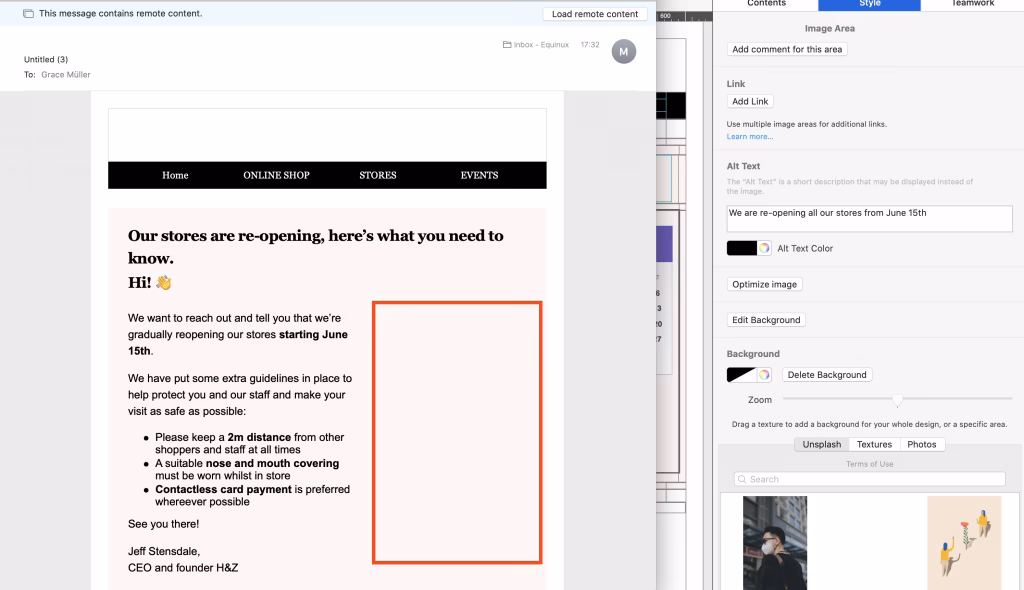Select the masked man photo thumbnail
The height and width of the screenshot is (590, 1024).
click(775, 542)
